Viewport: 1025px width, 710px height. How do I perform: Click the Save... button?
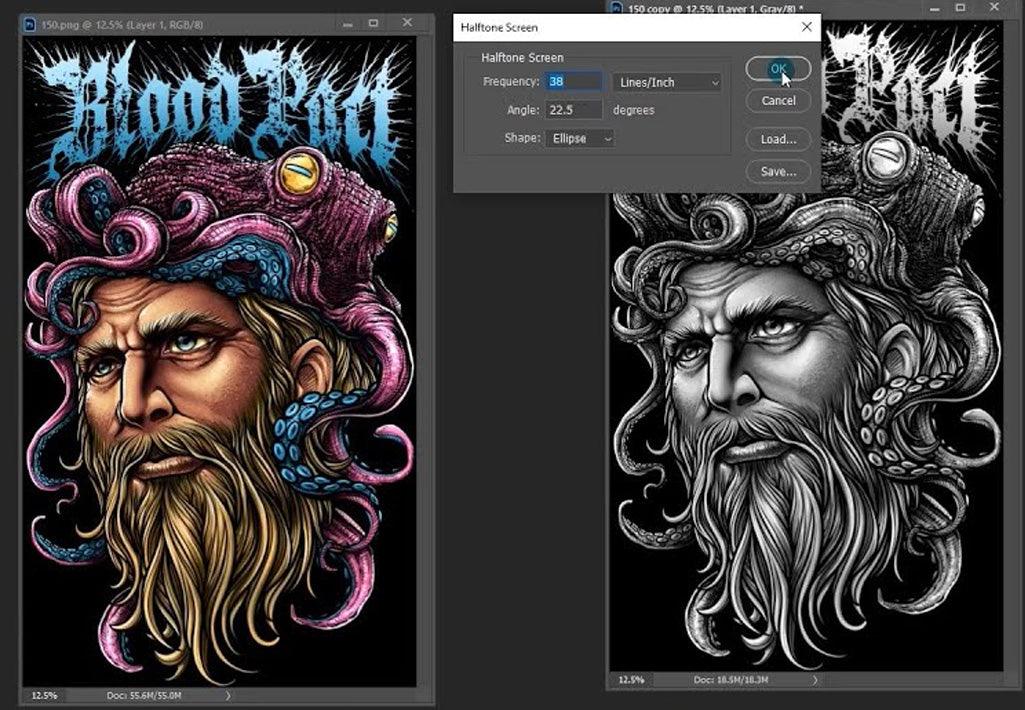777,172
